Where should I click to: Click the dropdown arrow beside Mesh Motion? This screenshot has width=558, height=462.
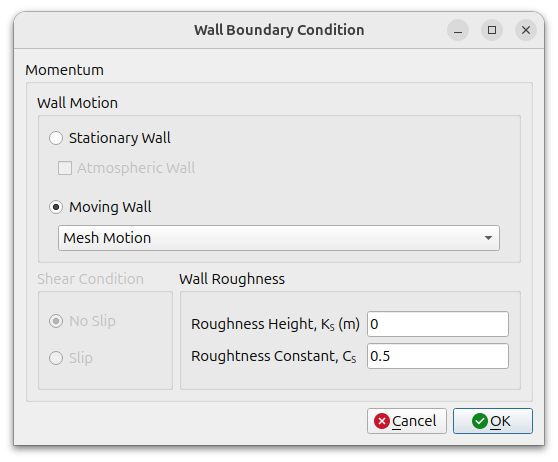[x=488, y=238]
